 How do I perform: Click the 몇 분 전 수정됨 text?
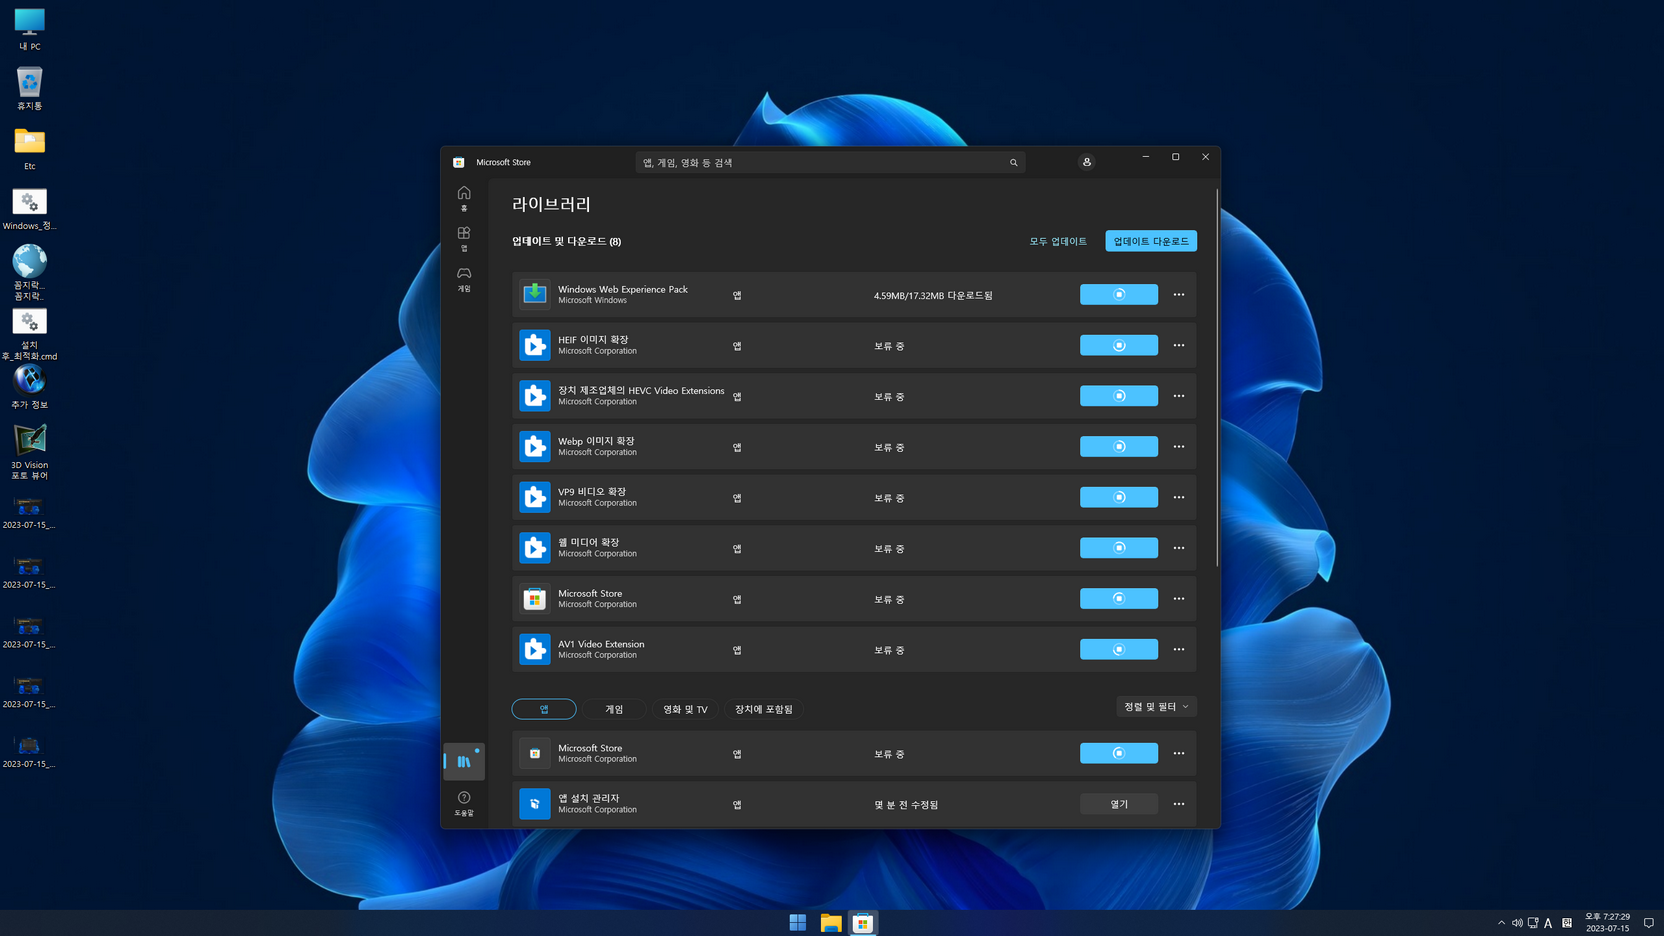pyautogui.click(x=906, y=805)
